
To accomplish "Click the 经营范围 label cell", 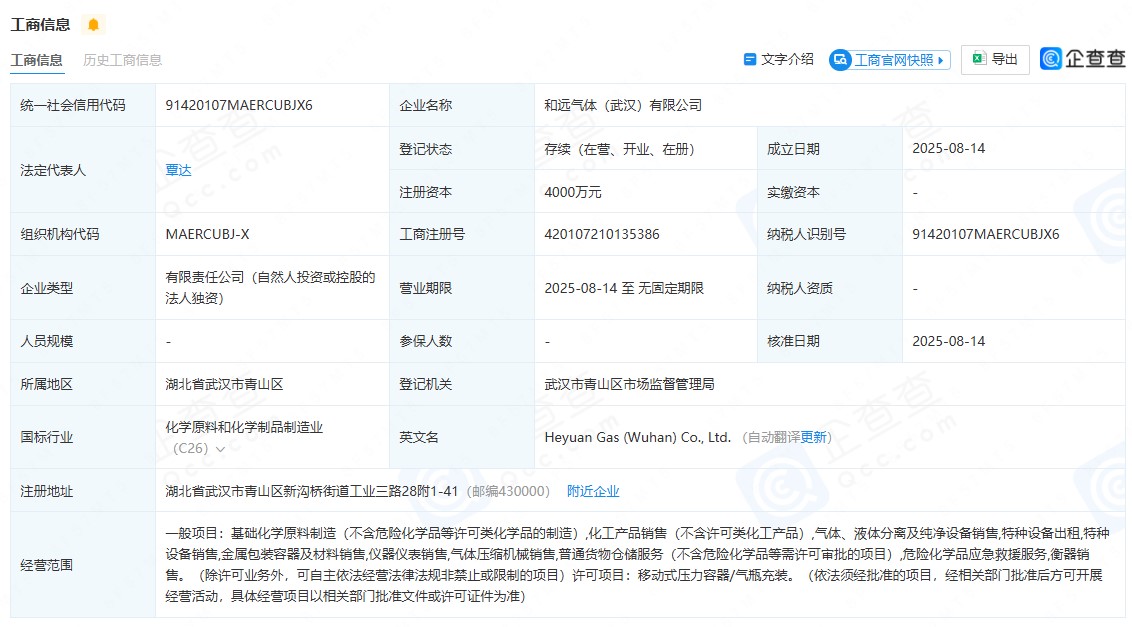I will (83, 565).
